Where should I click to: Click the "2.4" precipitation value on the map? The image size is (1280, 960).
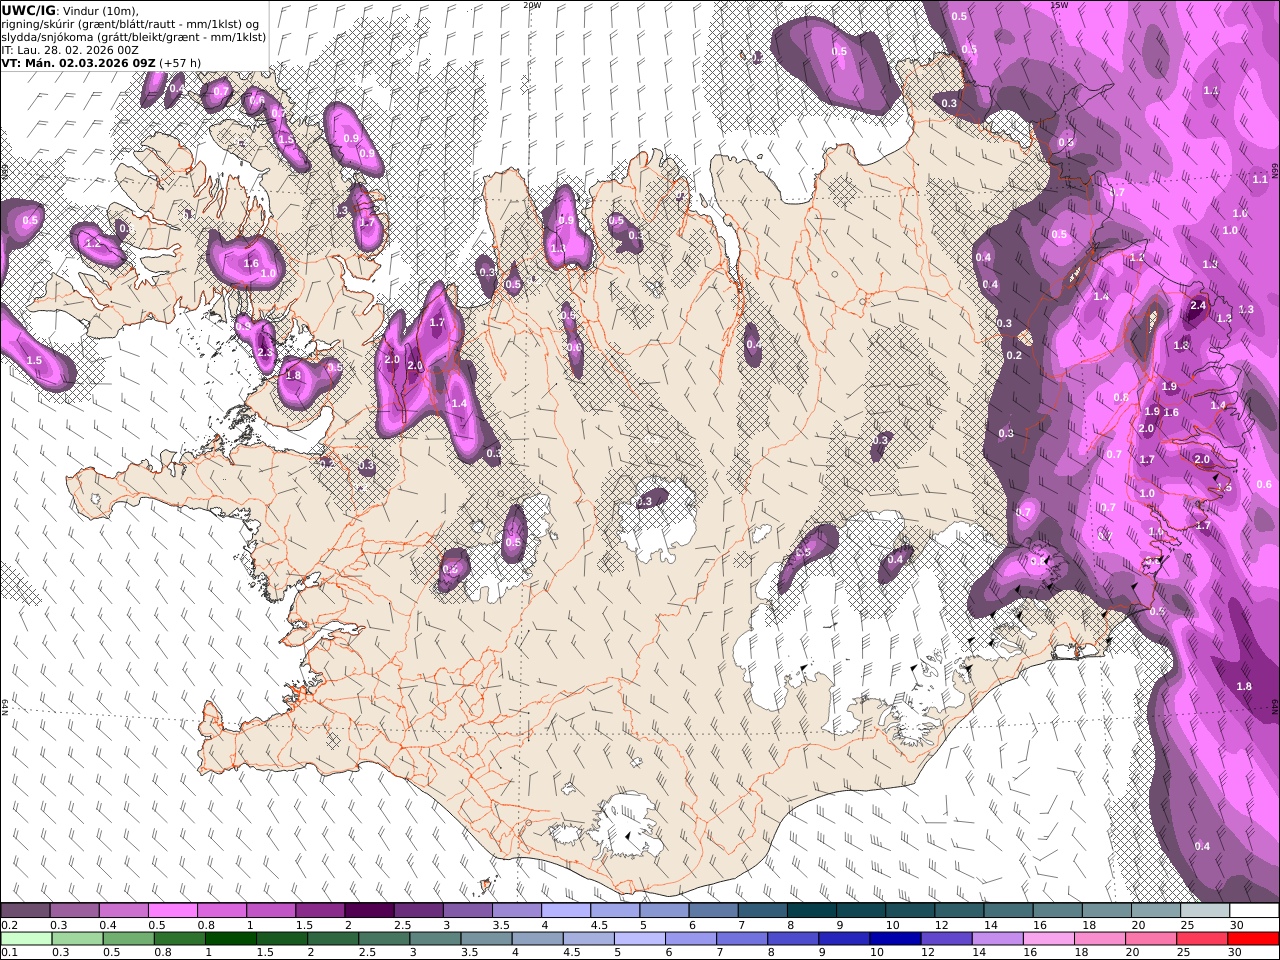point(1198,306)
